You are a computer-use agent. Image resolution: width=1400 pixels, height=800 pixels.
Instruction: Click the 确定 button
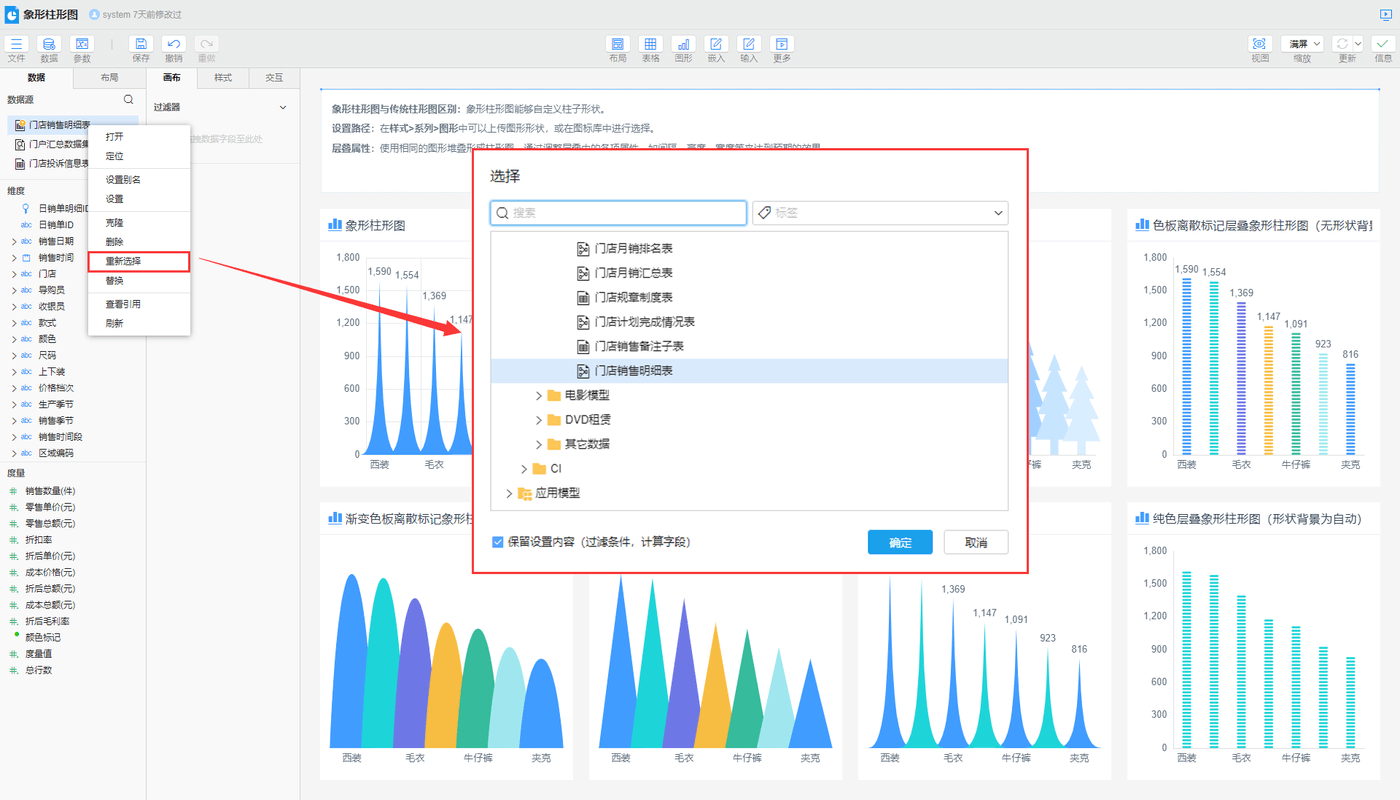coord(900,542)
